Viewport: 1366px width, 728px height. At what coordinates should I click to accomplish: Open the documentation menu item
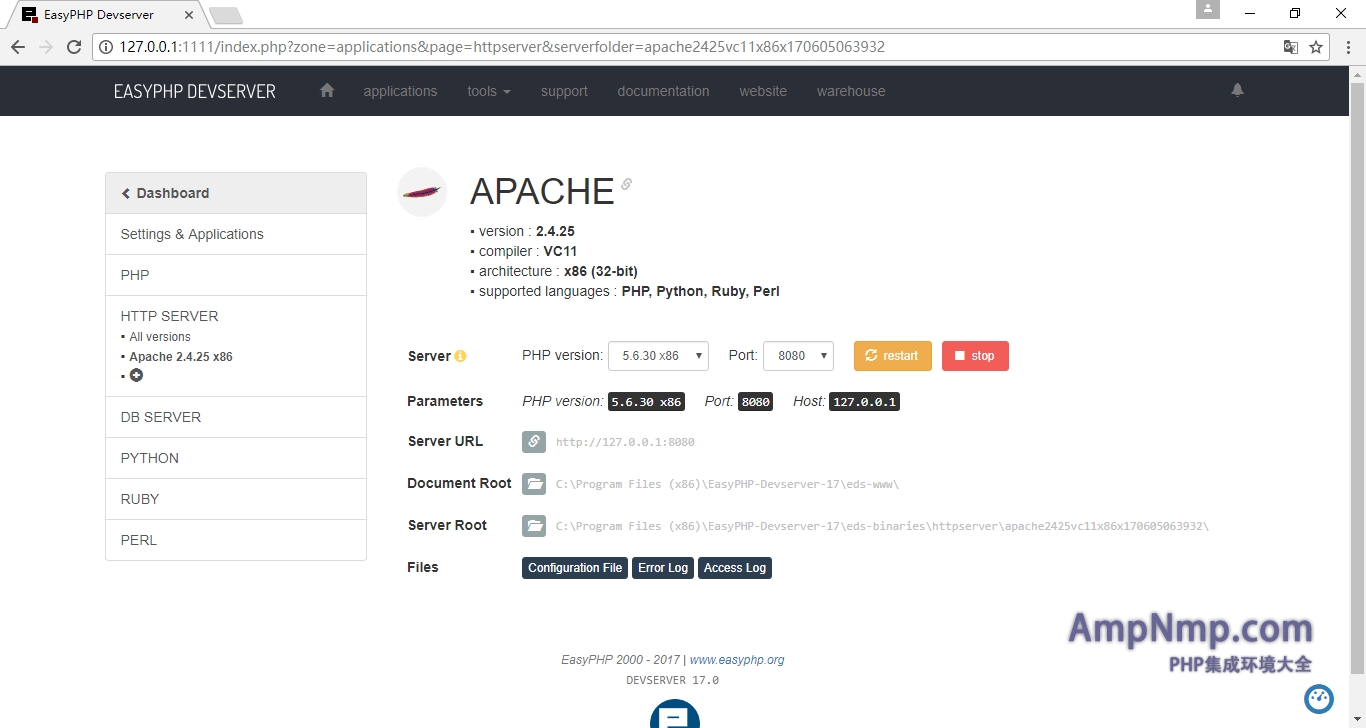tap(663, 91)
